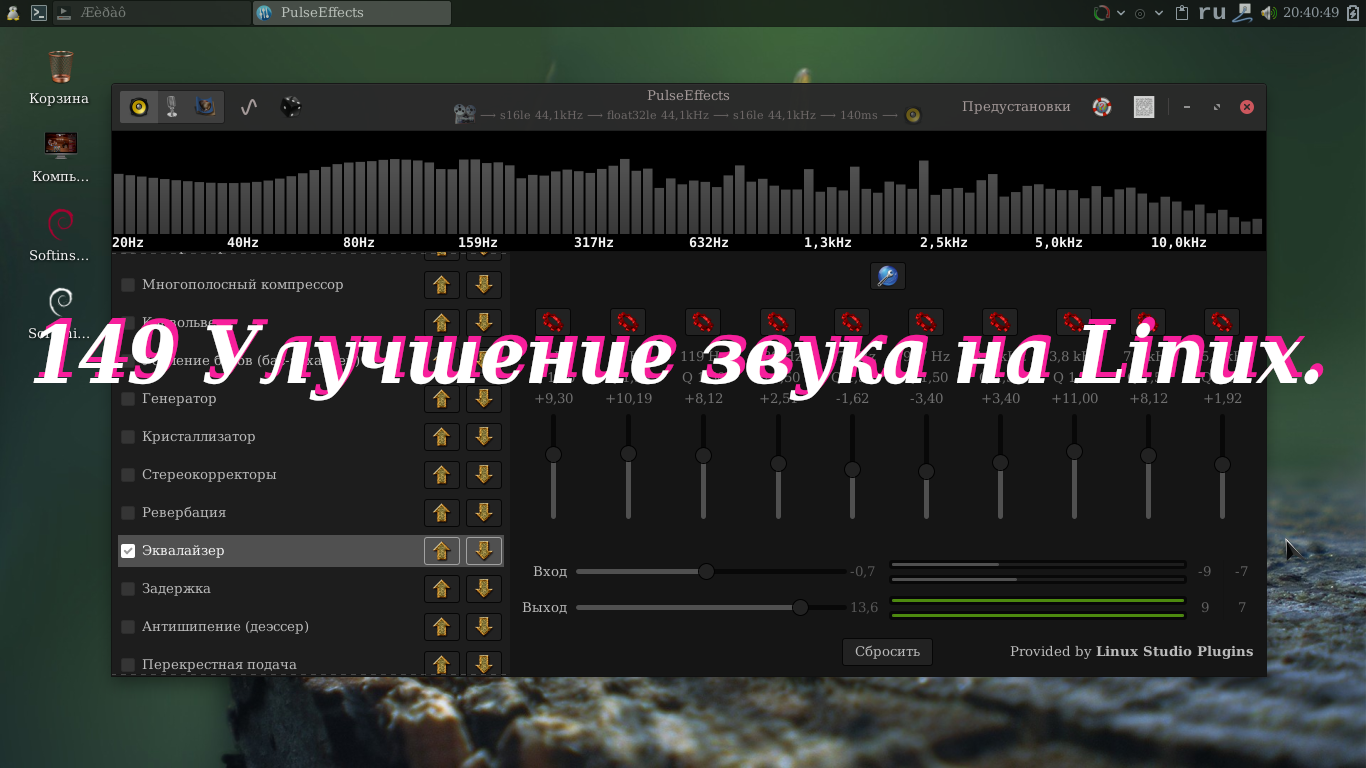Image resolution: width=1366 pixels, height=768 pixels.
Task: Open the clock showing 20:40:49
Action: [1311, 13]
